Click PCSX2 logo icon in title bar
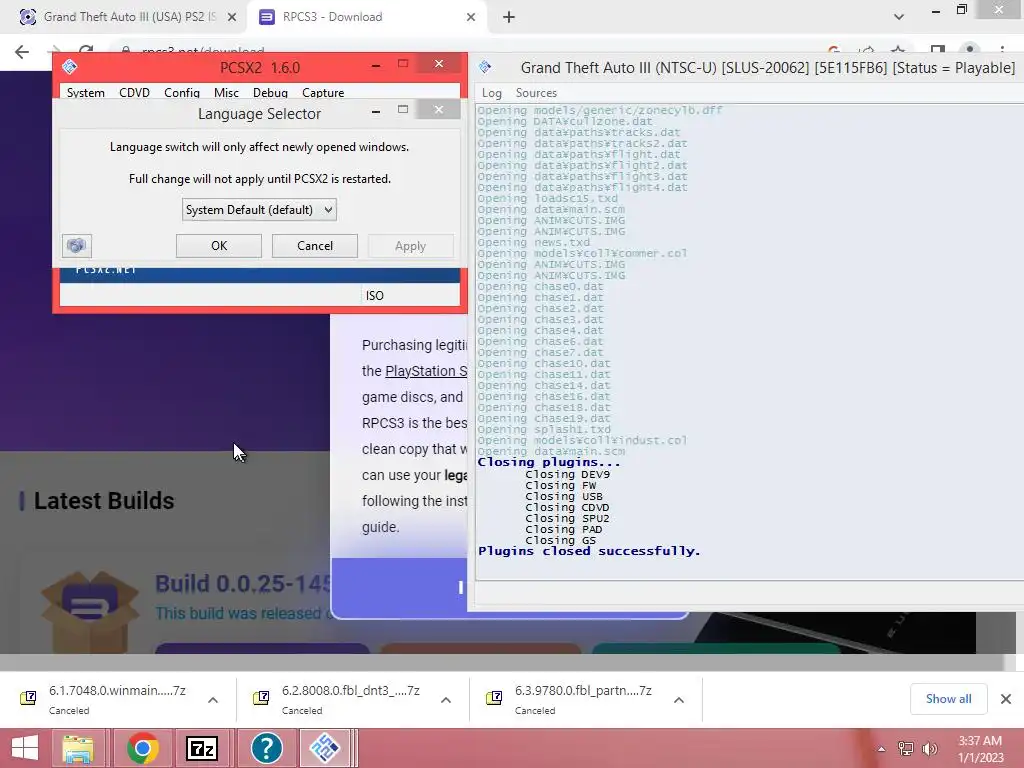Viewport: 1024px width, 768px height. [70, 67]
